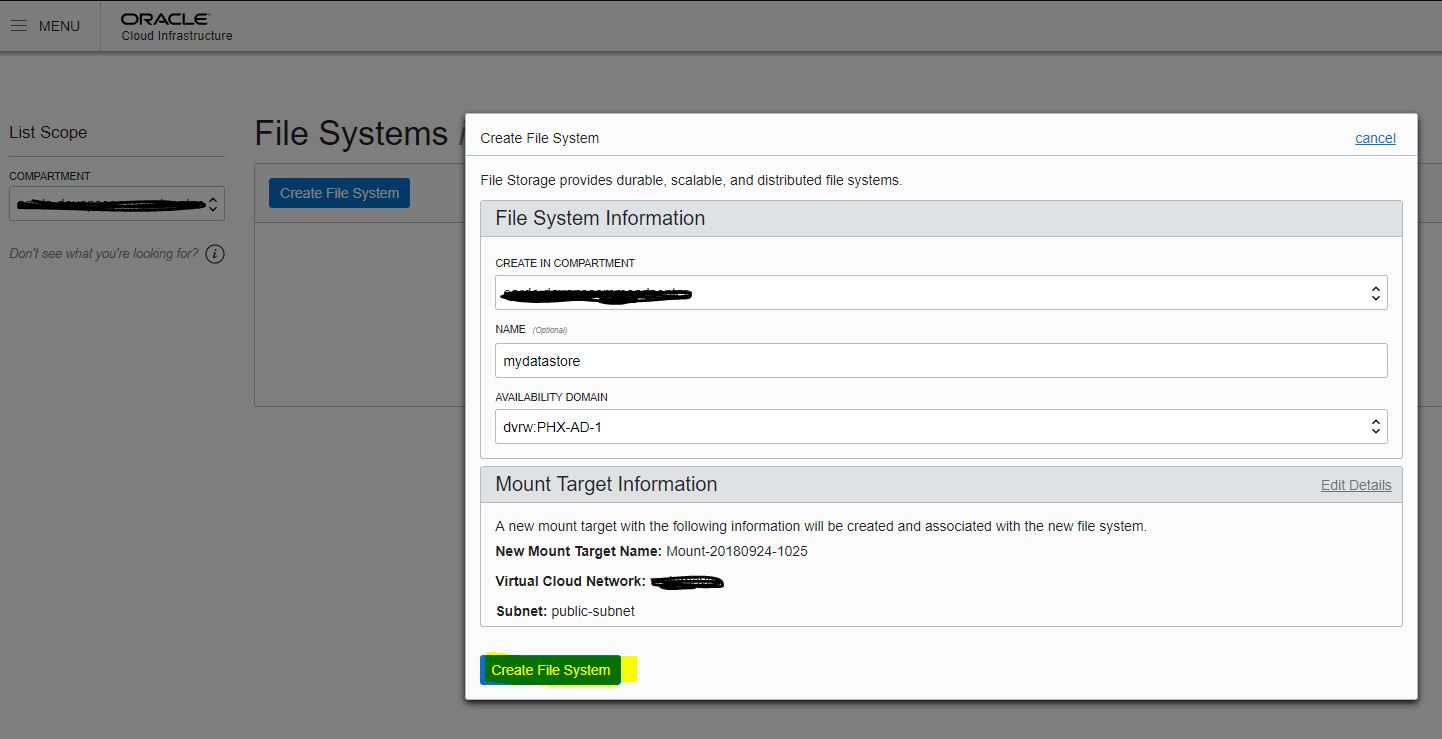Click the cancel link in the dialog

click(1375, 138)
